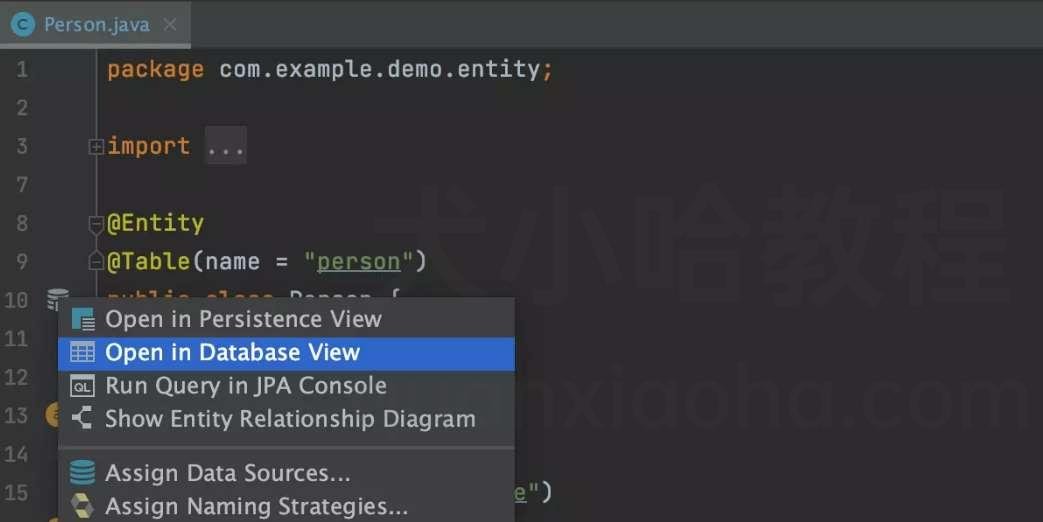Collapse the fold at the @Entity annotation
Image resolution: width=1043 pixels, height=522 pixels.
pos(96,225)
